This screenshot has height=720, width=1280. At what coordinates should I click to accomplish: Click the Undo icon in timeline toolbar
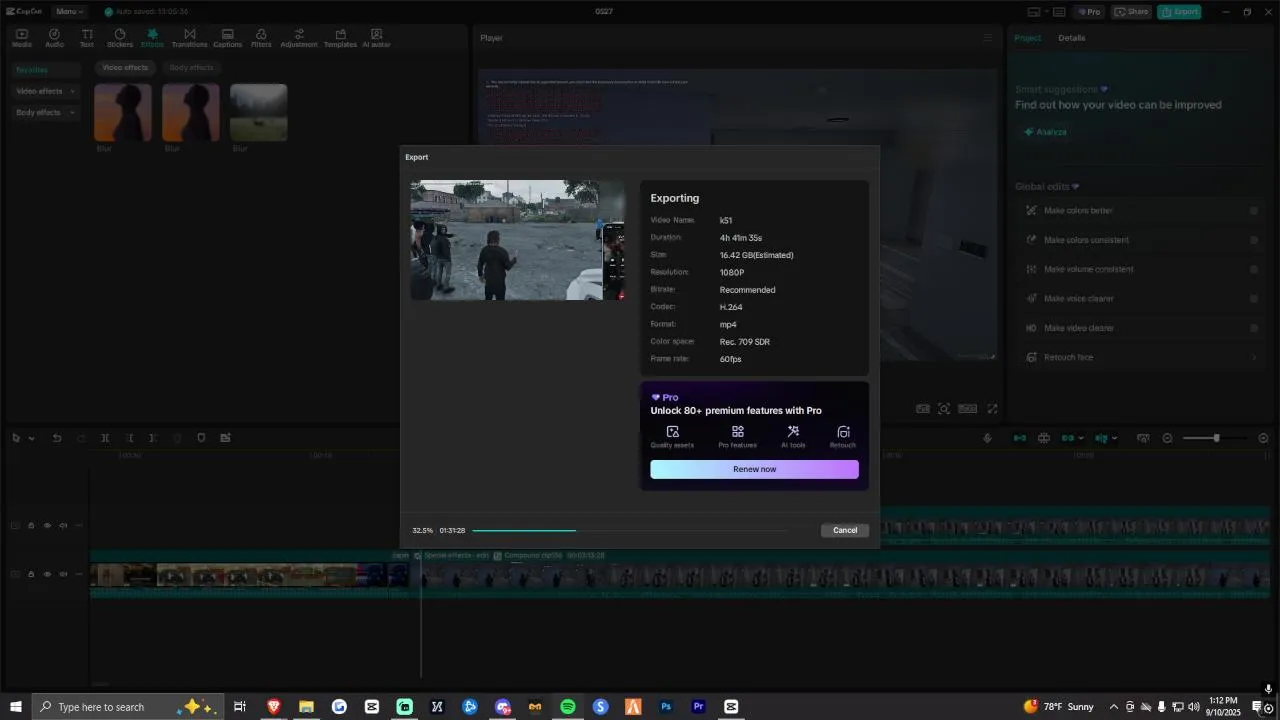(x=57, y=438)
